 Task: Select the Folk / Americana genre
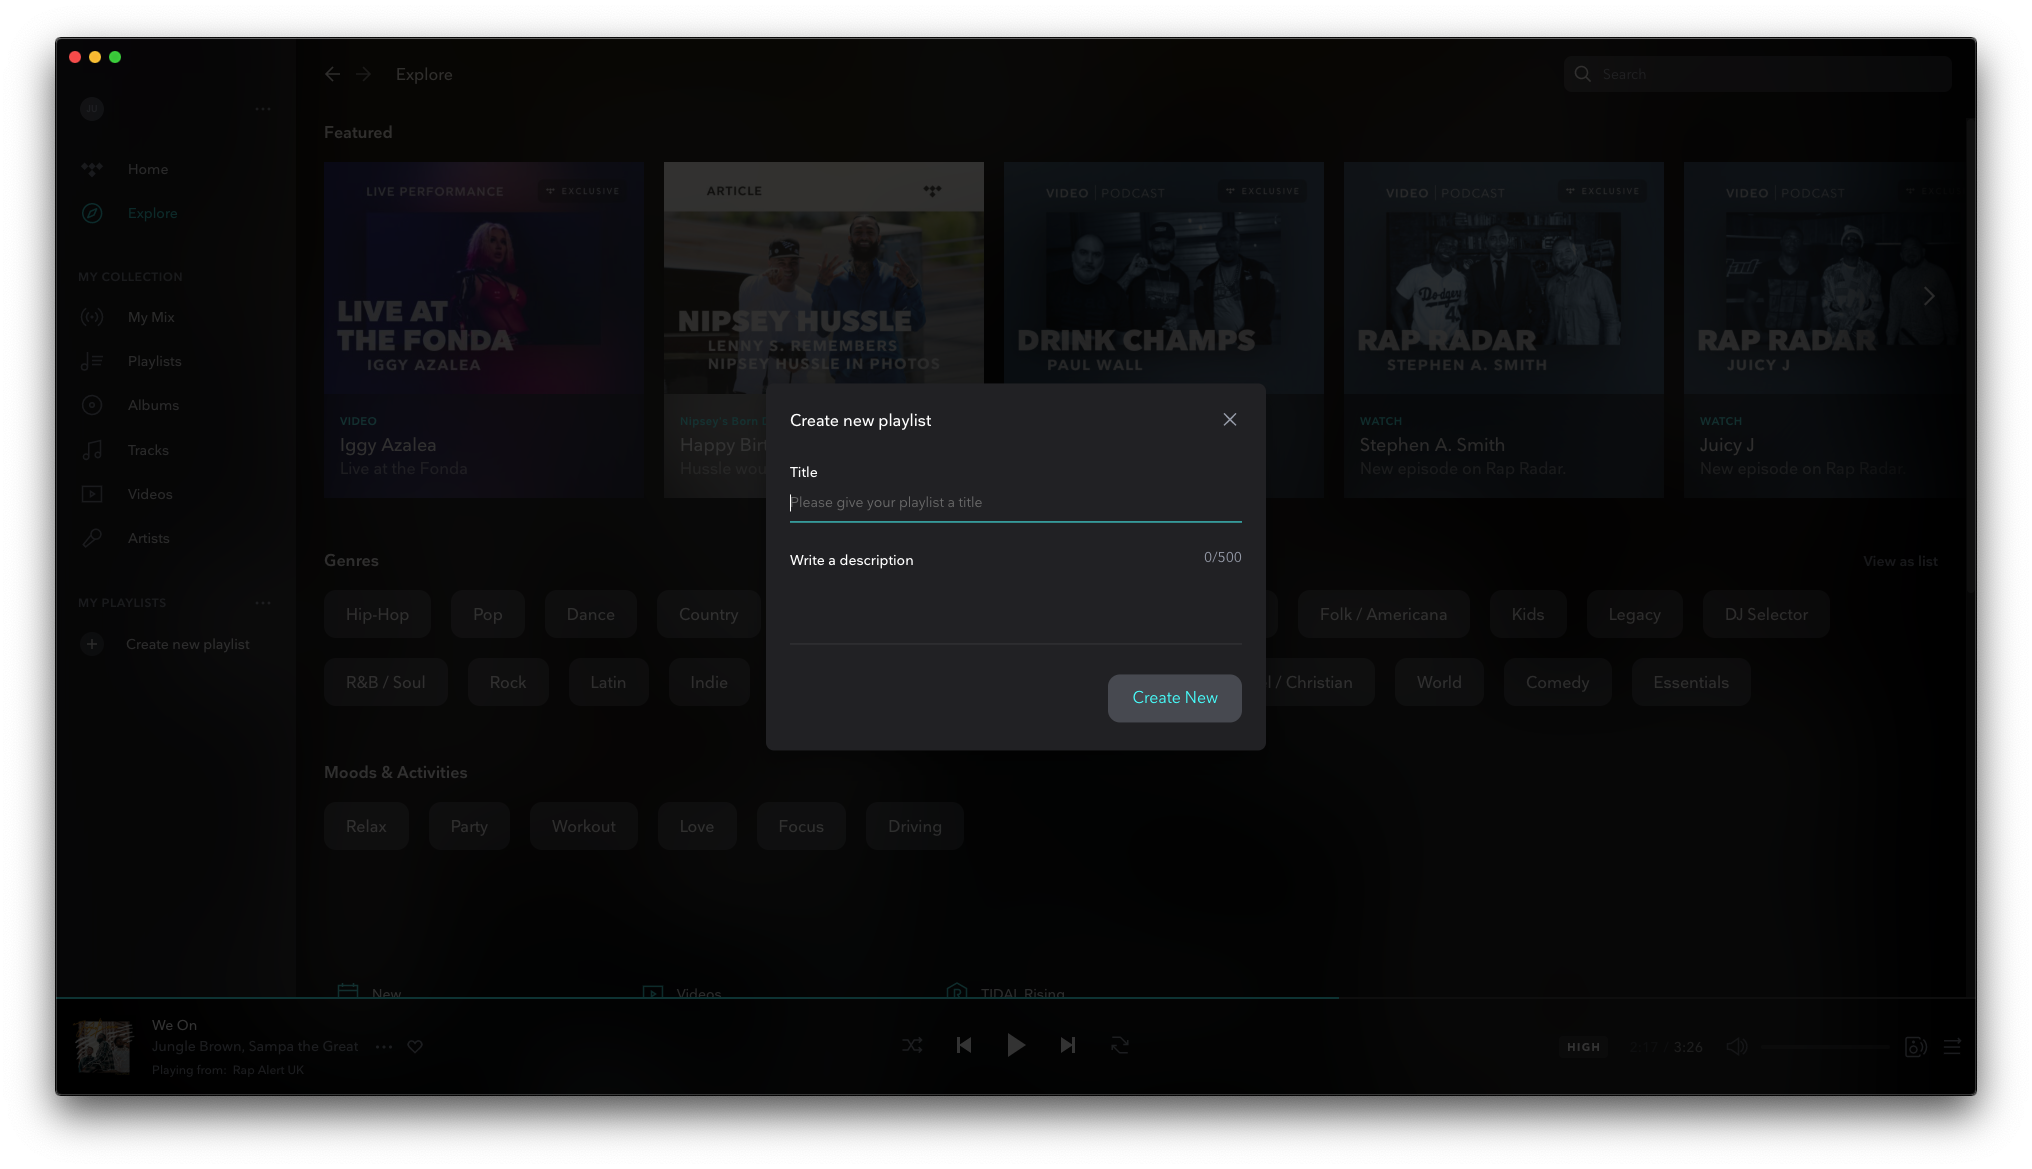point(1383,615)
